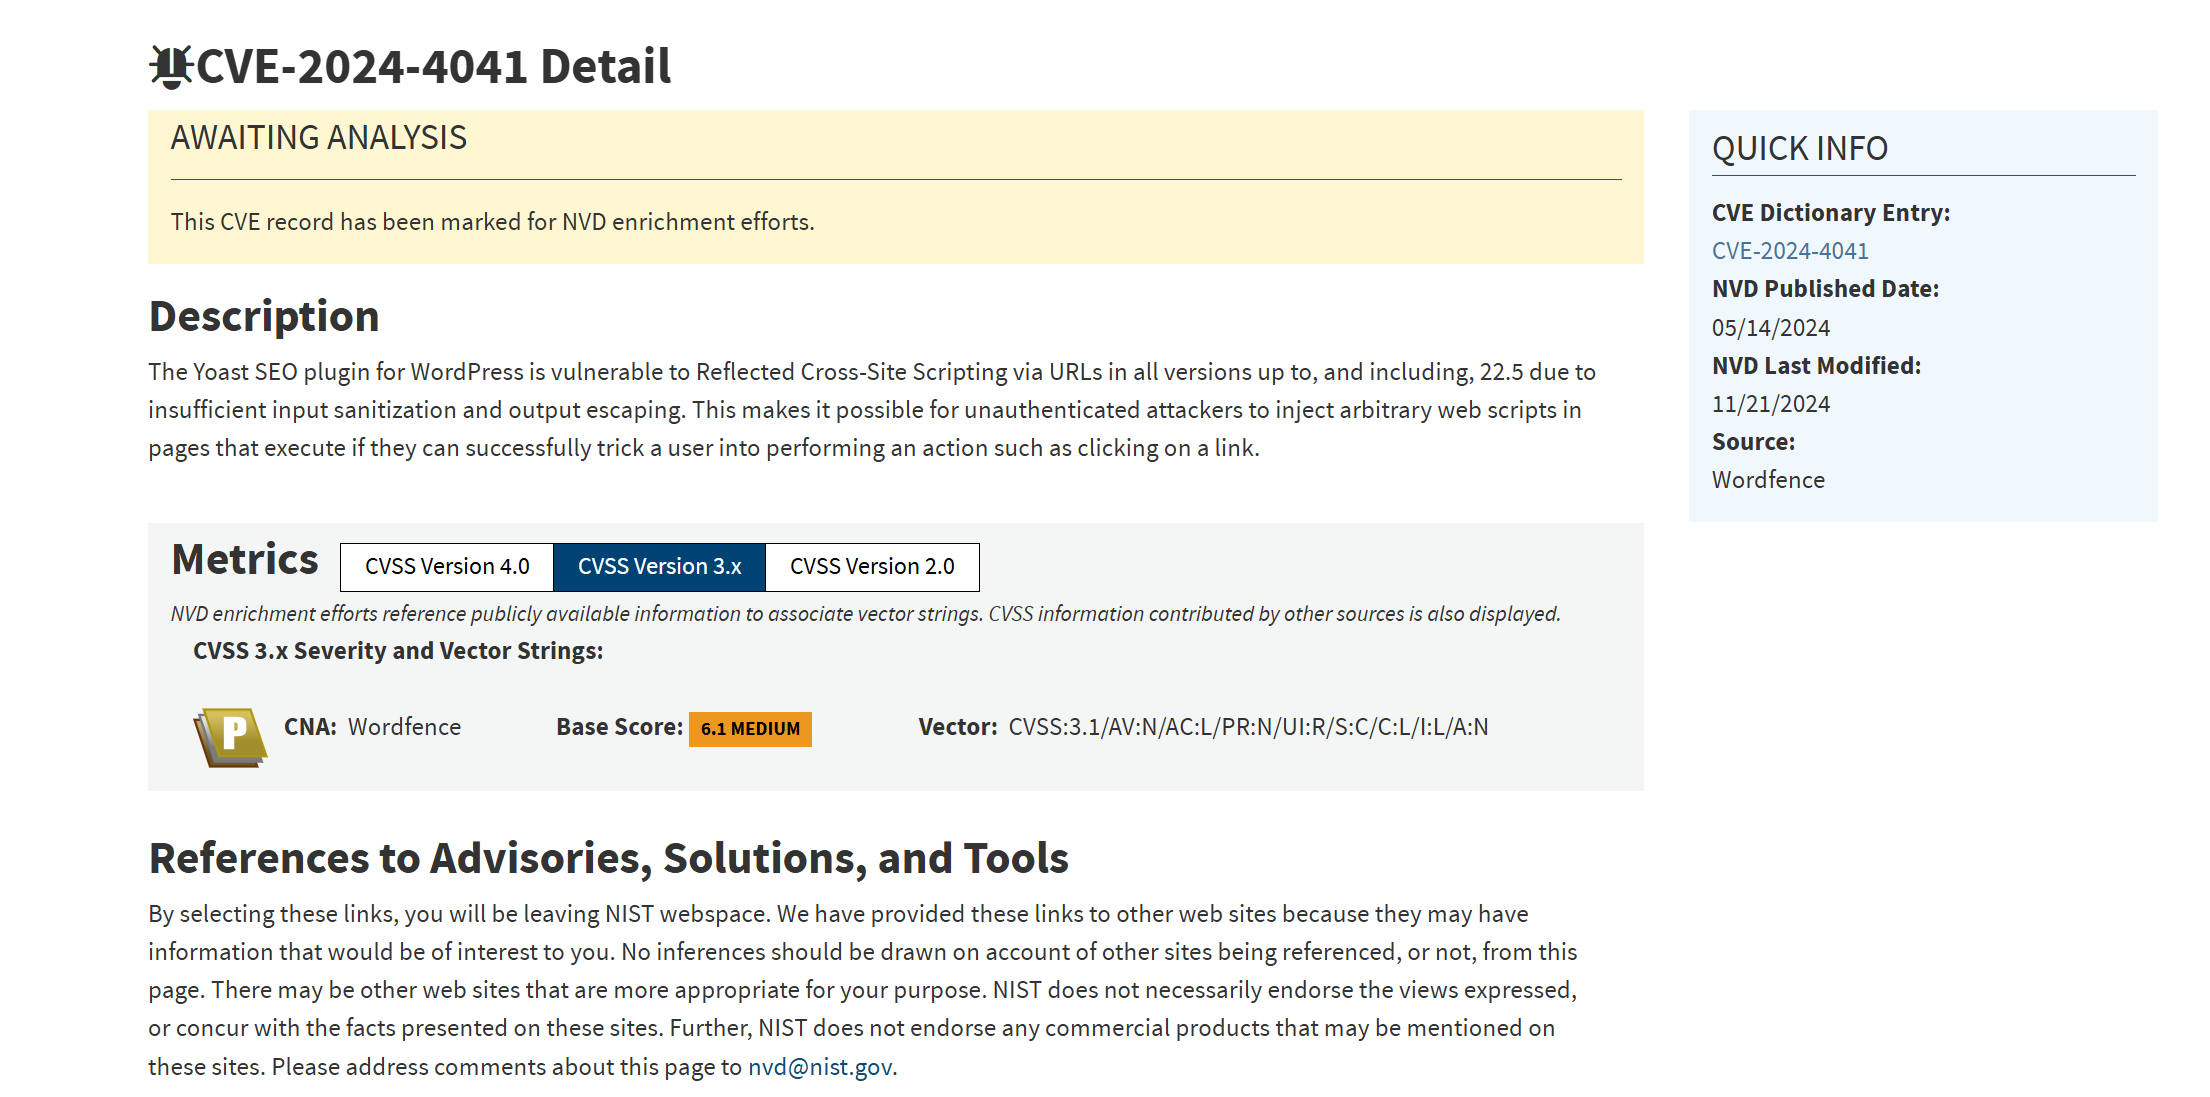Screen dimensions: 2210x1097
Task: Click the CVSS:3.1 vector string text
Action: (x=1247, y=727)
